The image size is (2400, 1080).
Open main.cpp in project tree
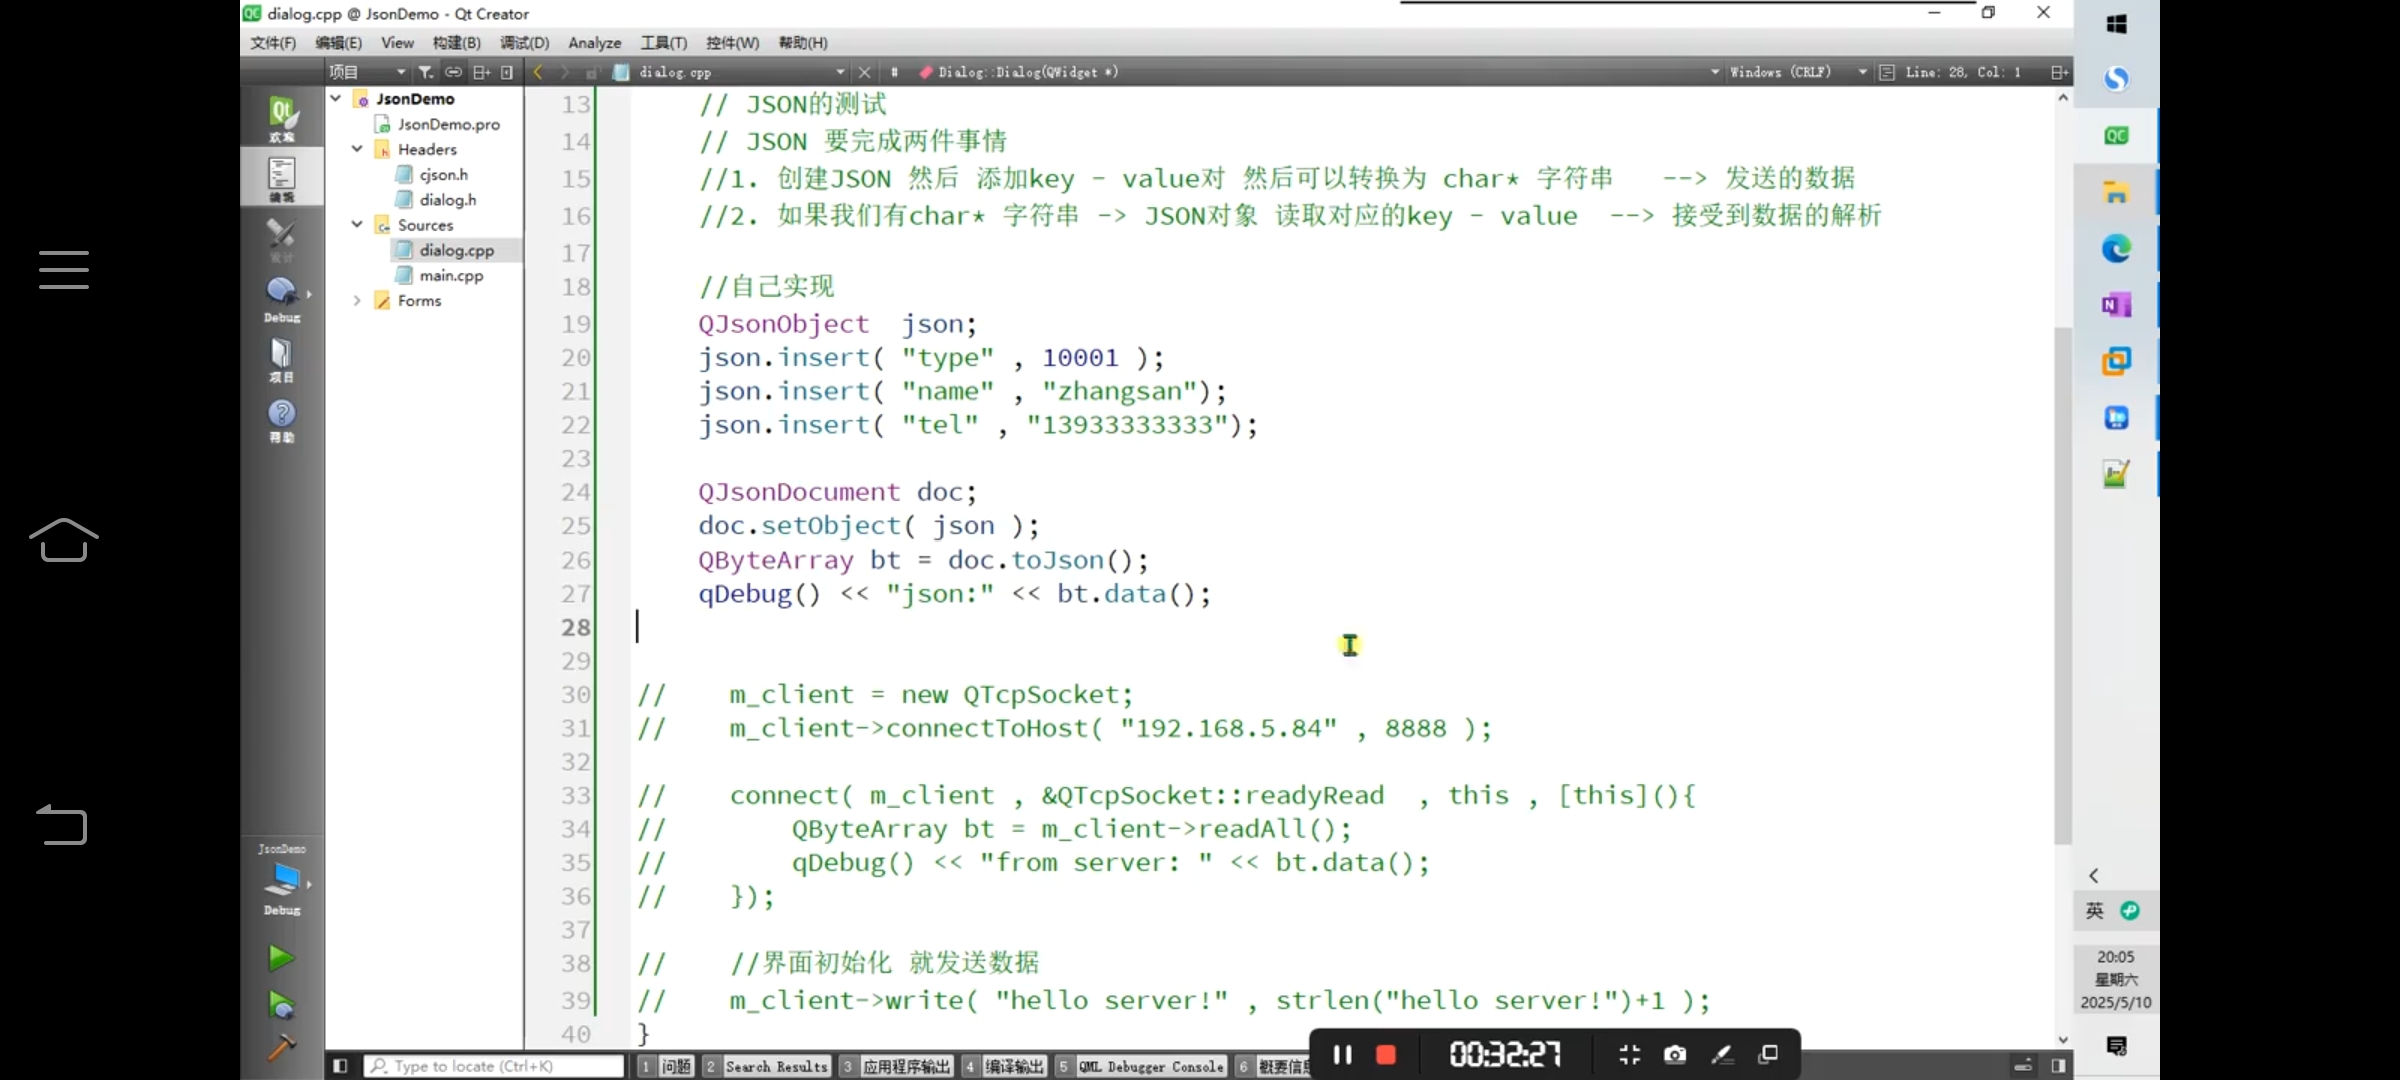click(451, 275)
